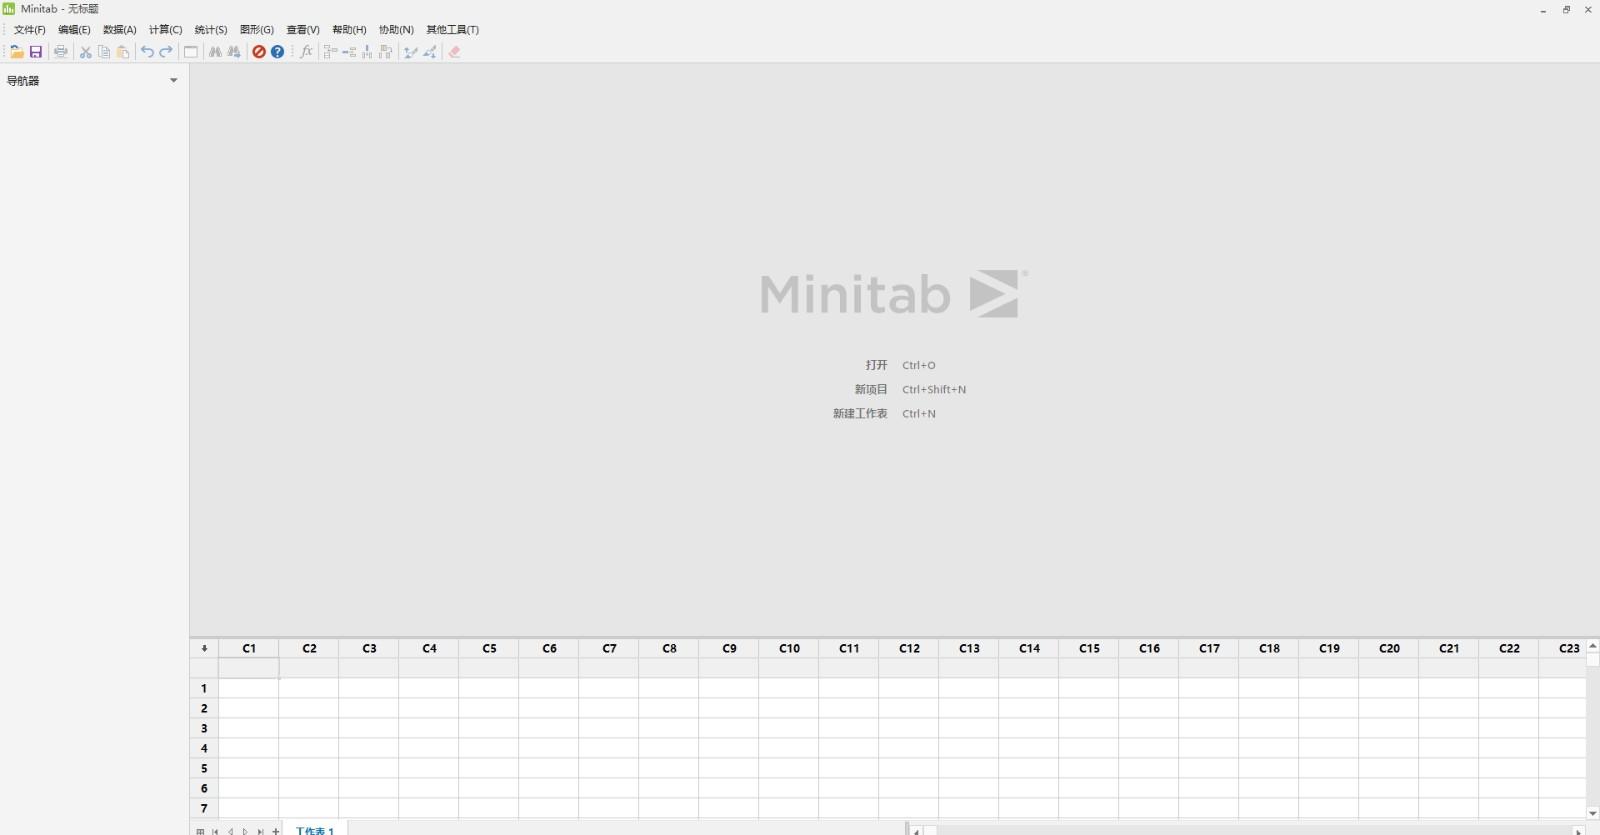Click the cell at row 2 of column C4
This screenshot has height=835, width=1600.
pos(429,708)
